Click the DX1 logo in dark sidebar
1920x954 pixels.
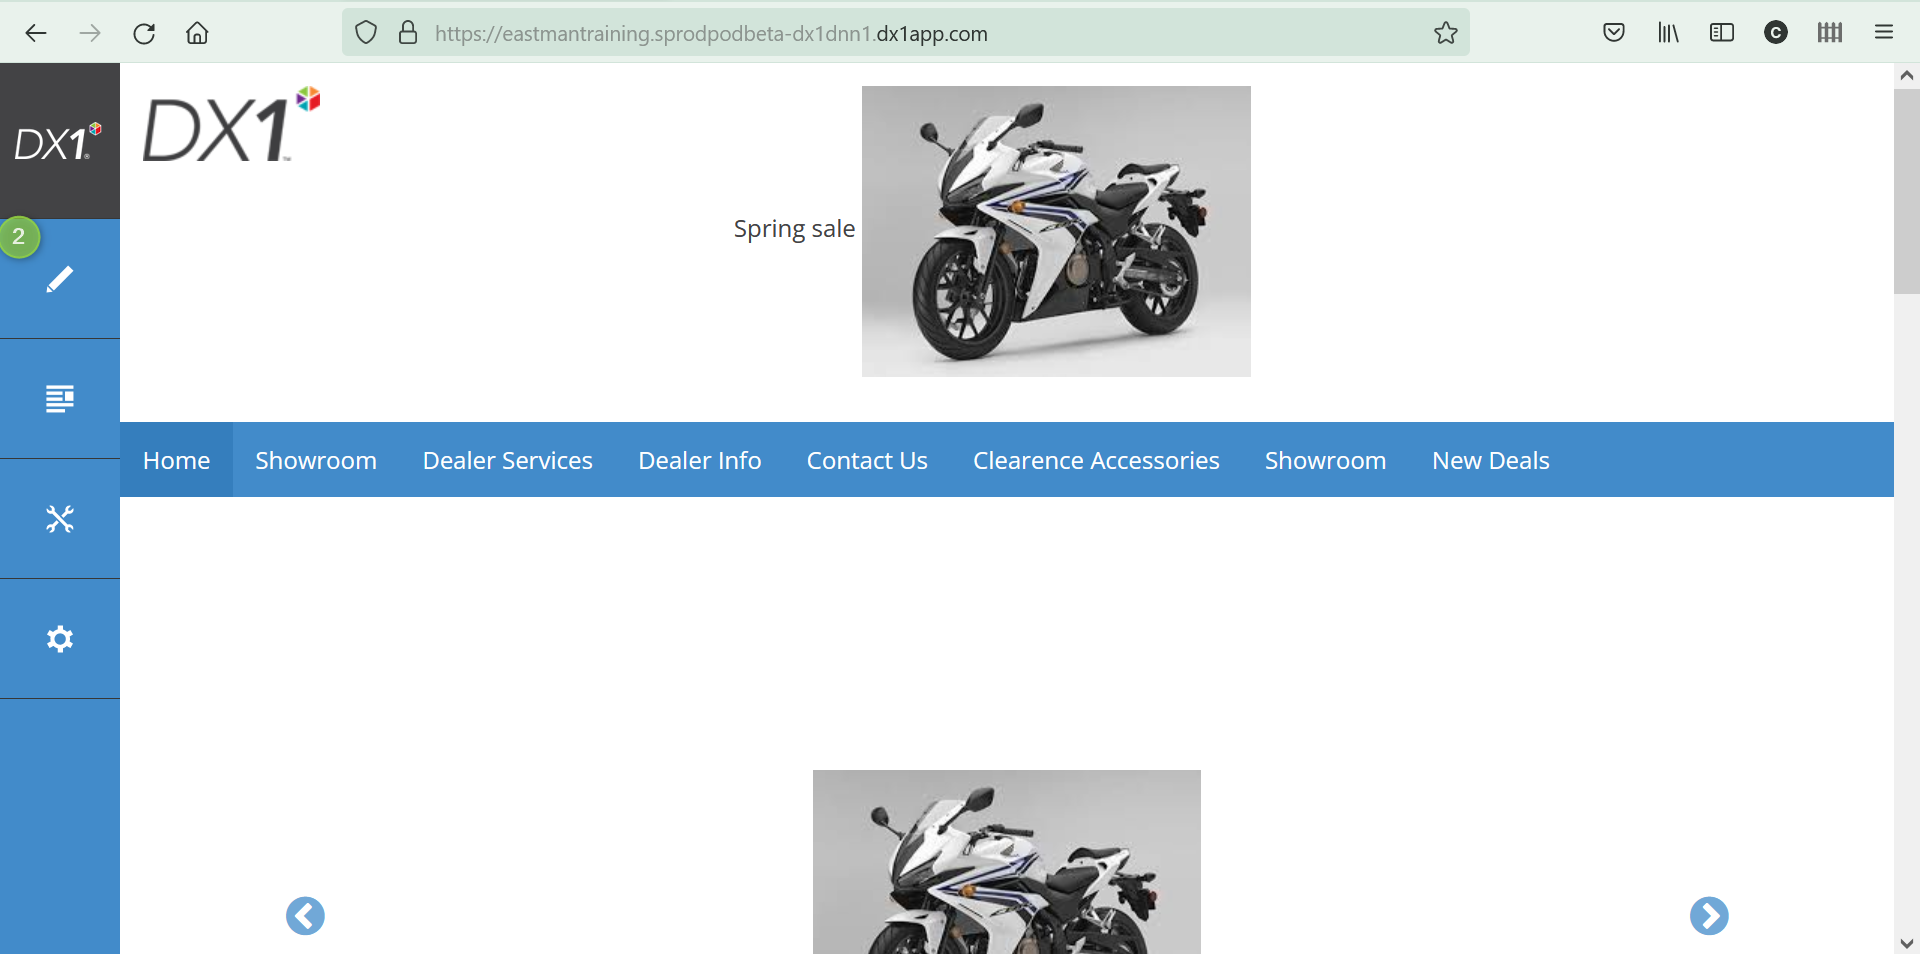click(58, 143)
